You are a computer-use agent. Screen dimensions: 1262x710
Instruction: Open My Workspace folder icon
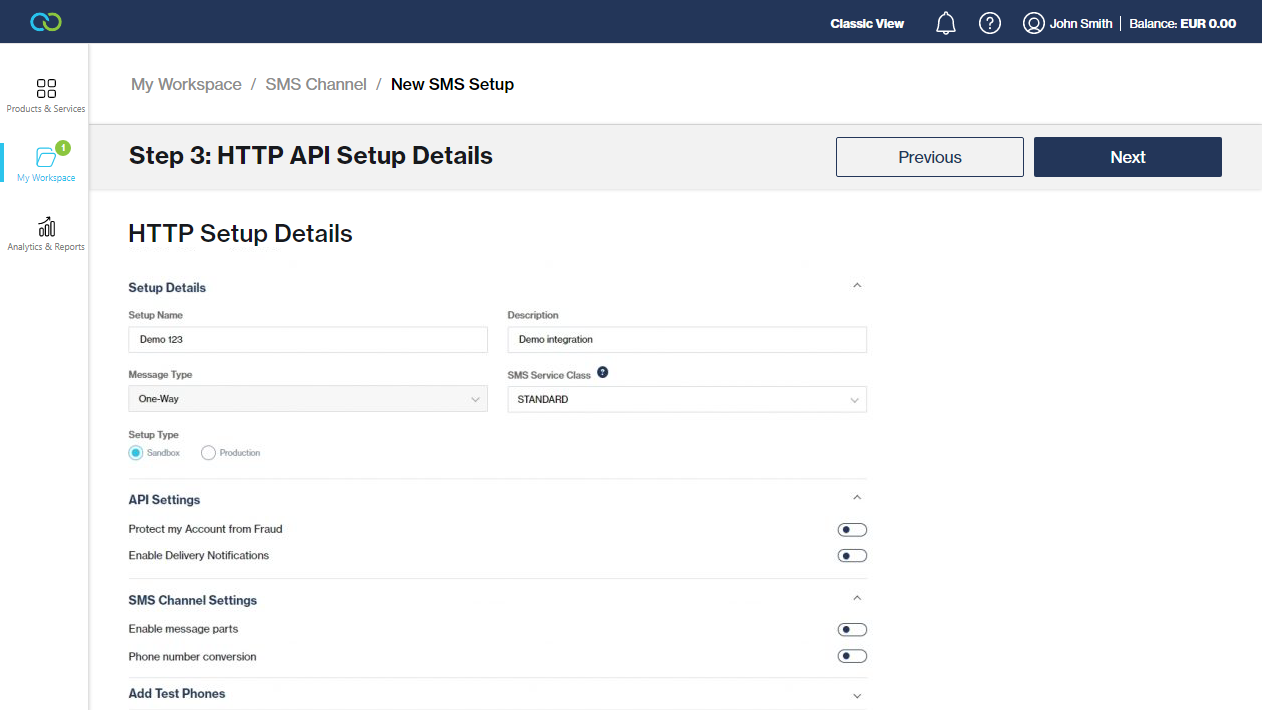click(x=46, y=158)
